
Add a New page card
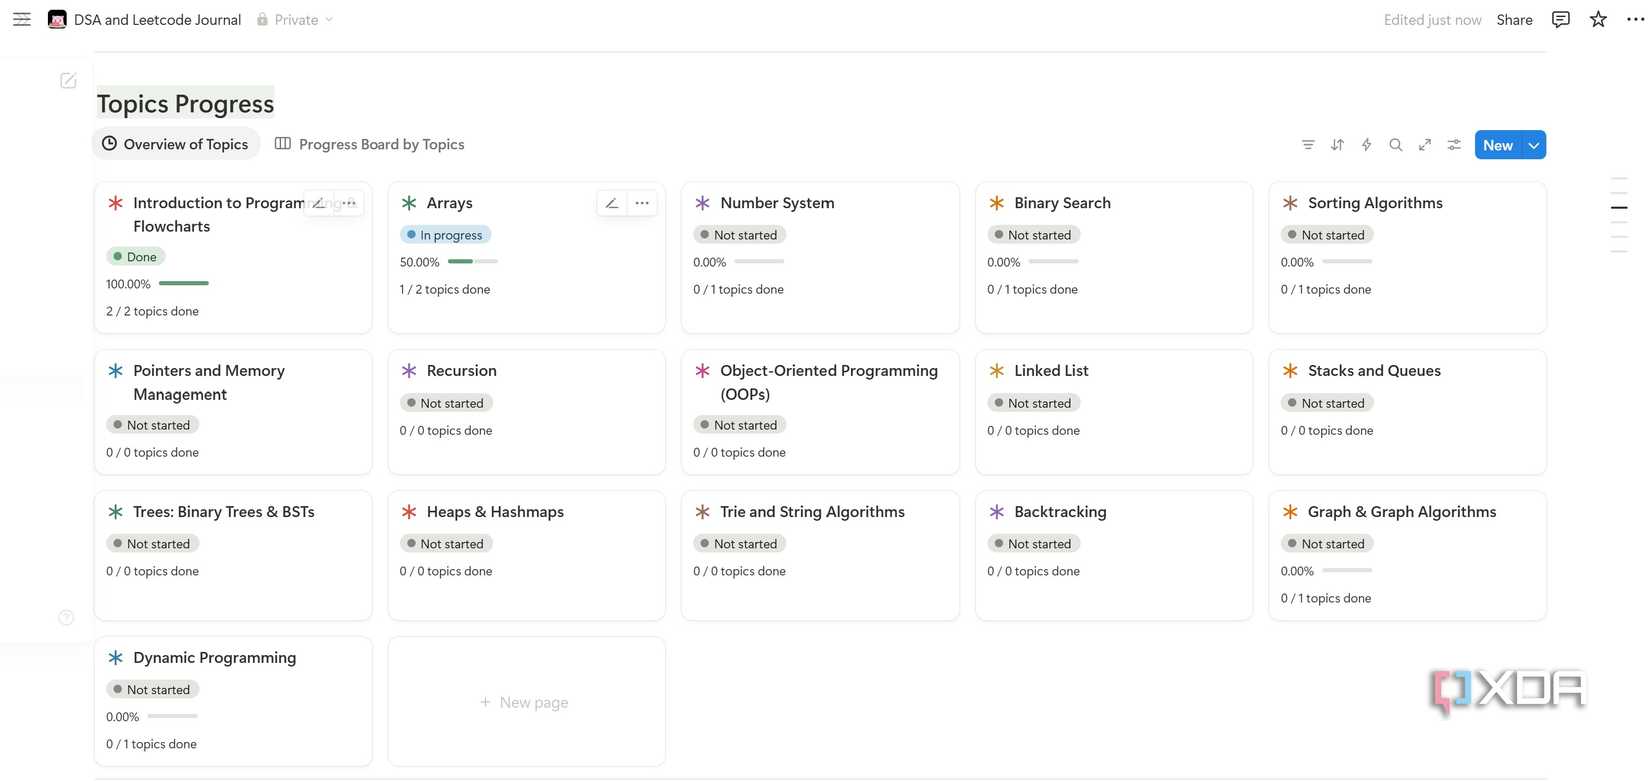pos(526,702)
